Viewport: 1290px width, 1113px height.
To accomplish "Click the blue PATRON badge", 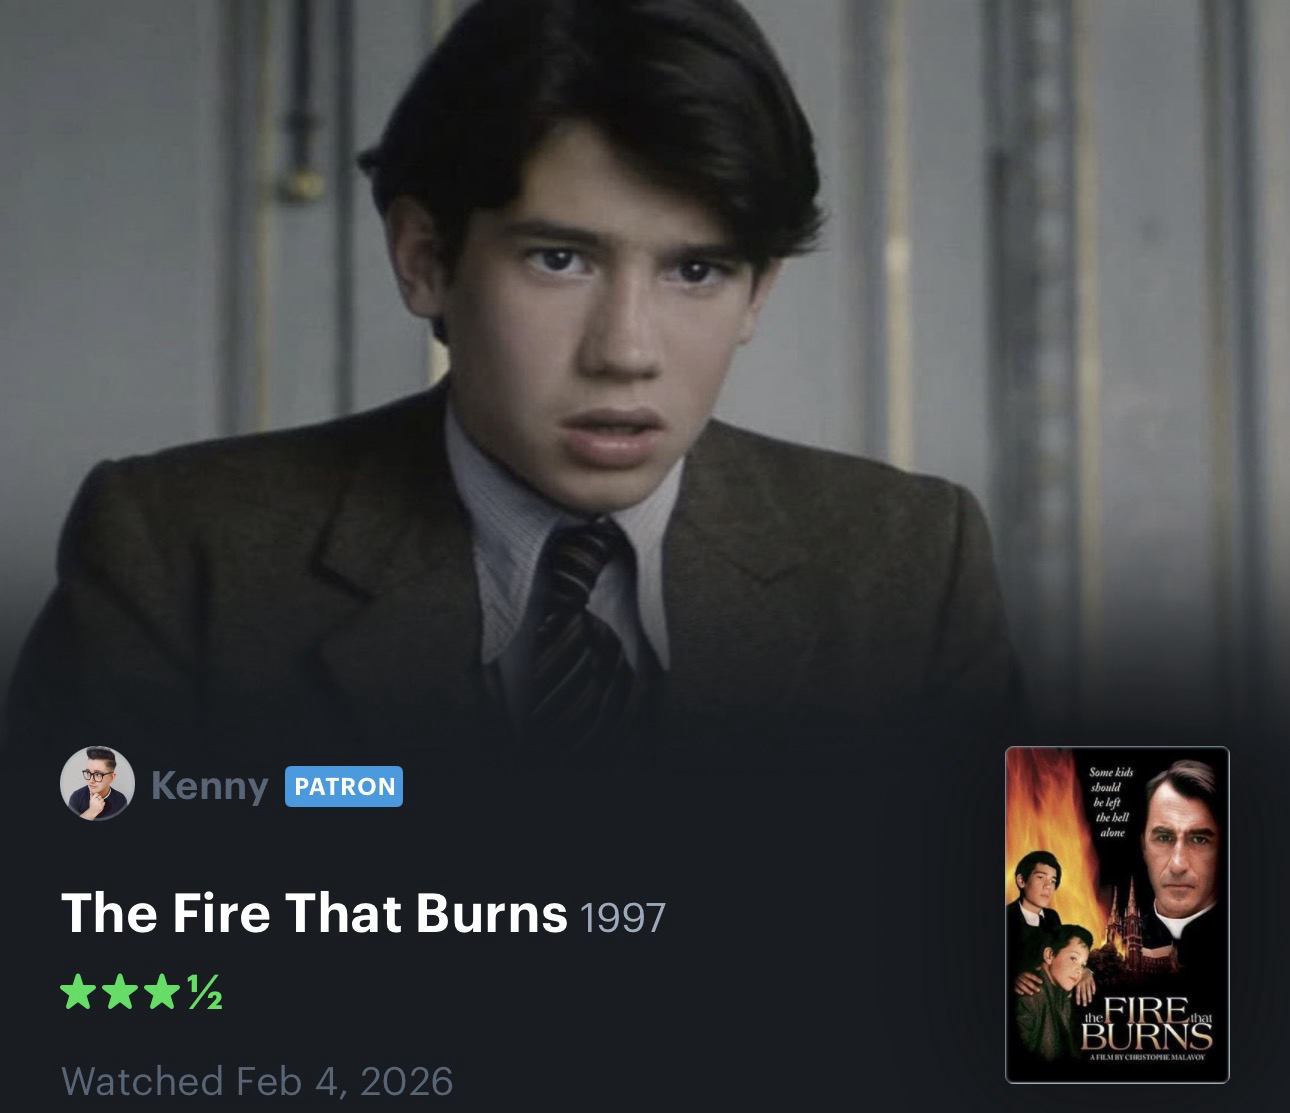I will pyautogui.click(x=344, y=786).
